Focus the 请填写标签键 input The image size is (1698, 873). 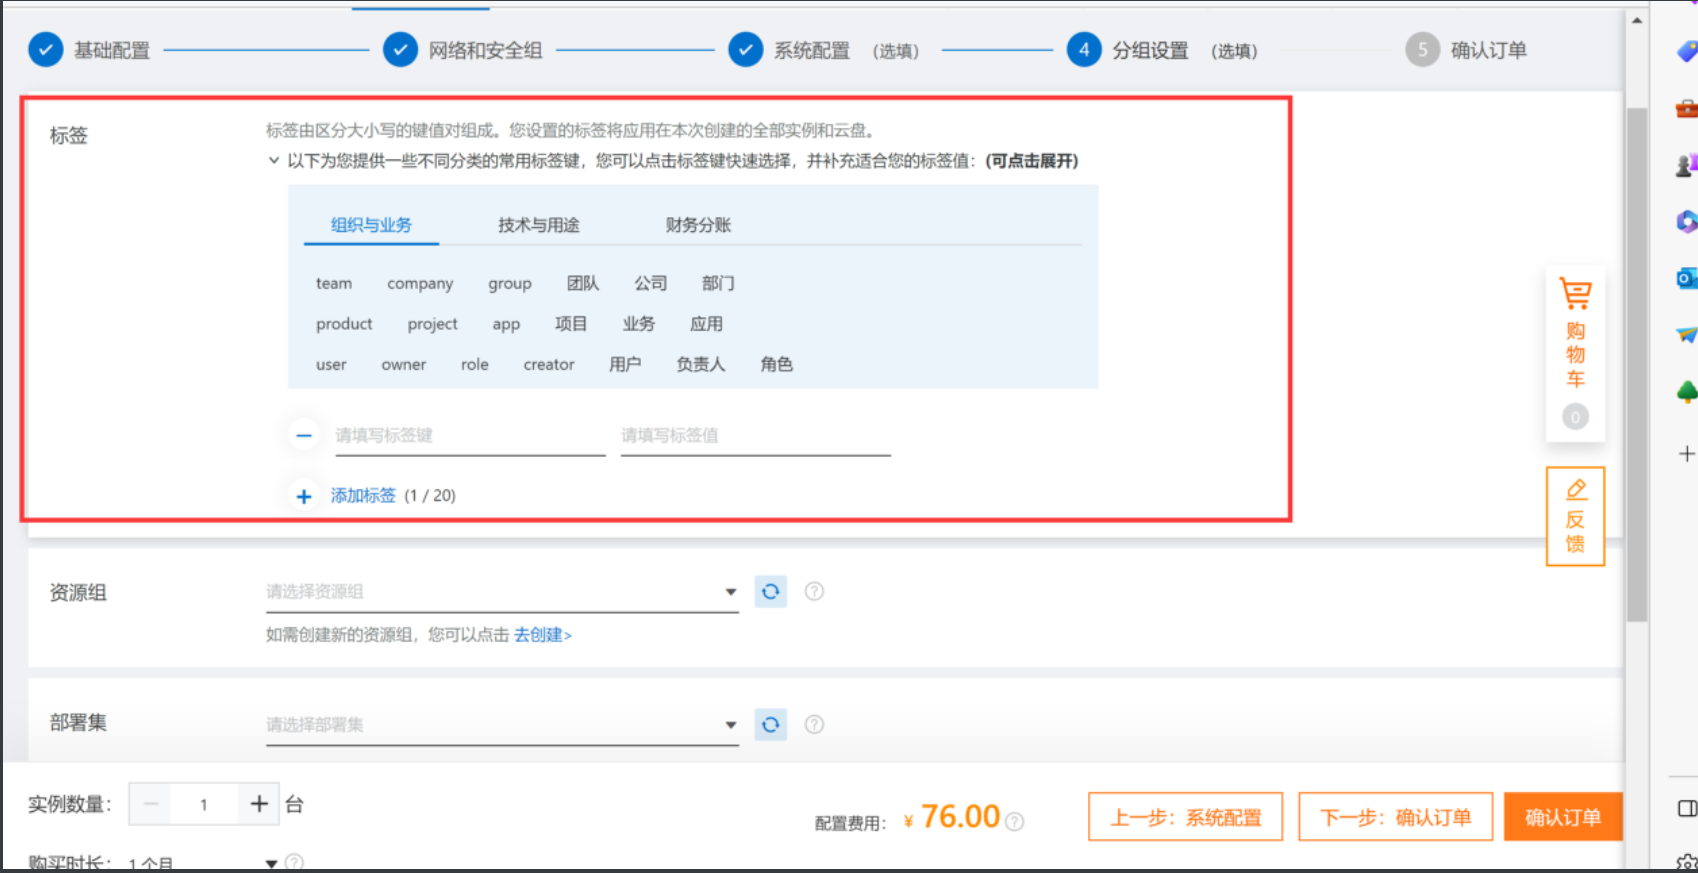coord(470,436)
